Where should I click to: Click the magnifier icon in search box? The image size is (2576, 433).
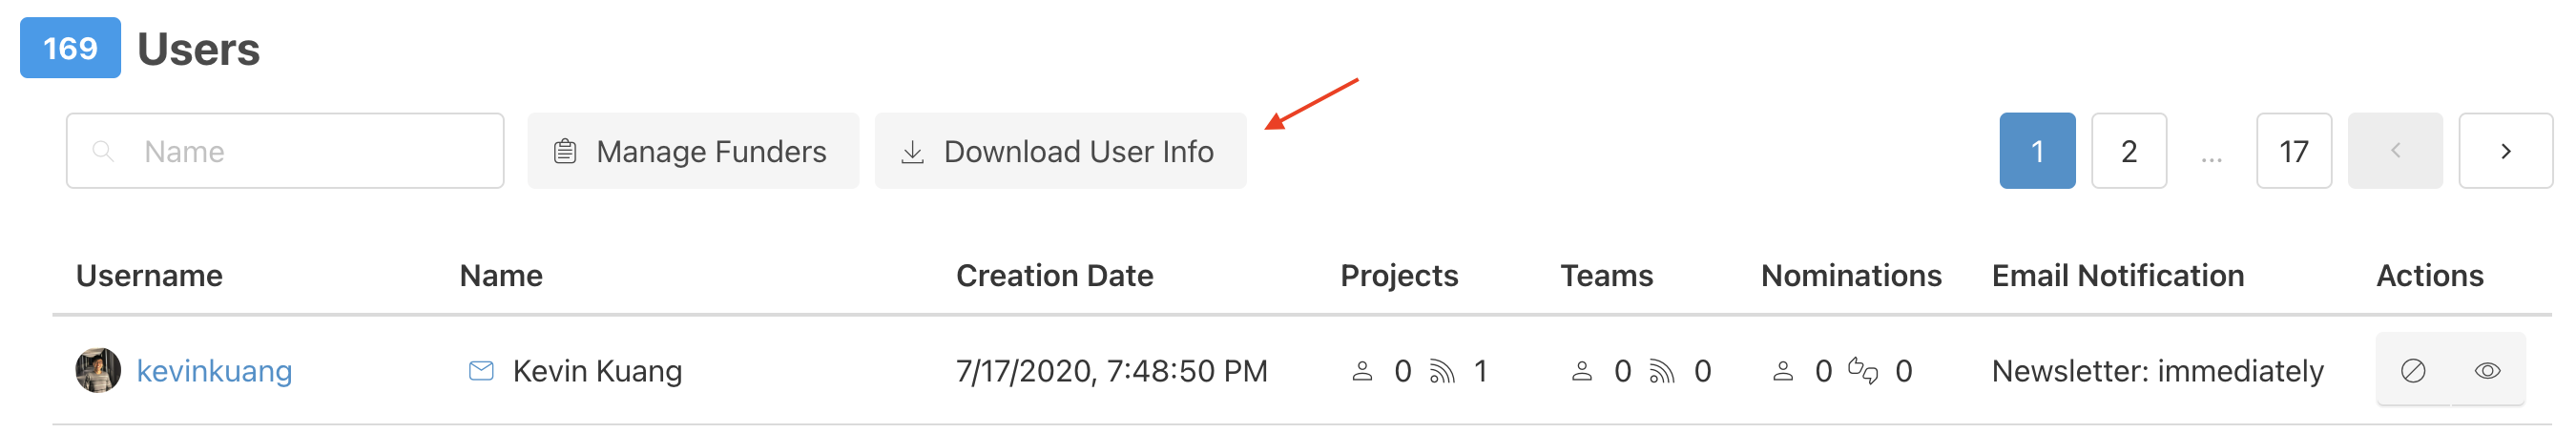point(103,151)
